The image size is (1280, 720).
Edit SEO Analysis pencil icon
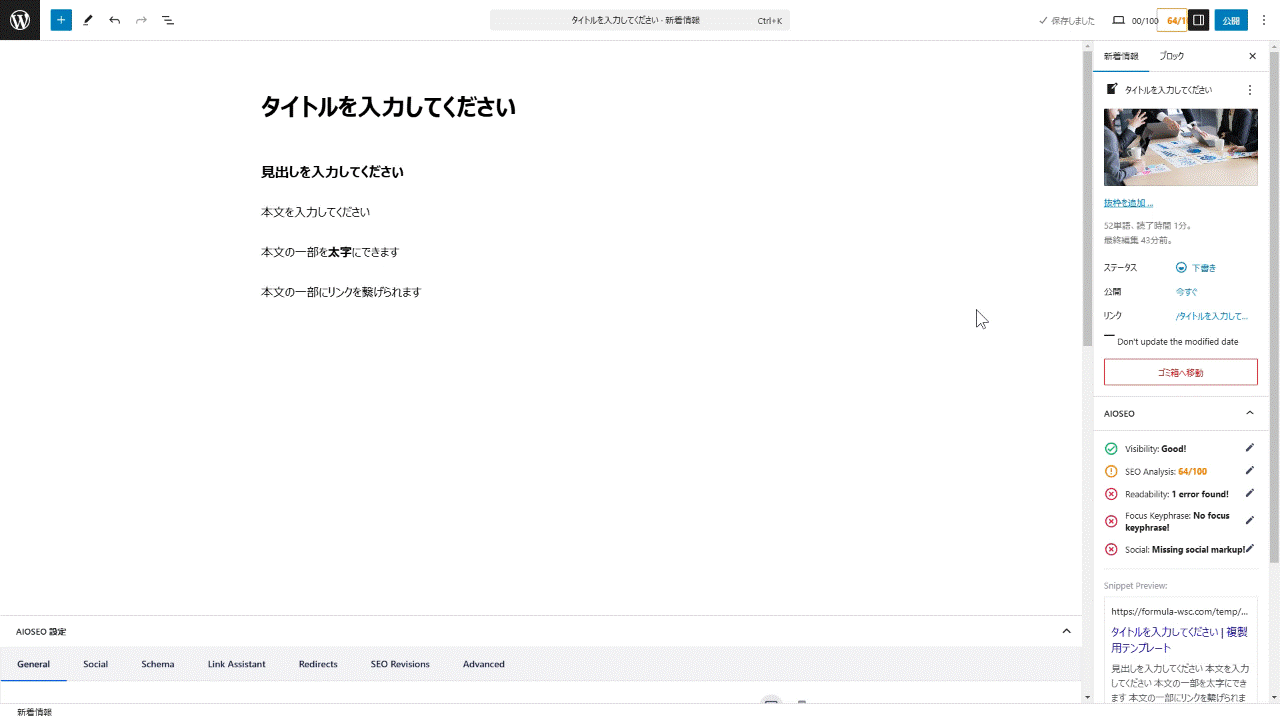(x=1249, y=471)
